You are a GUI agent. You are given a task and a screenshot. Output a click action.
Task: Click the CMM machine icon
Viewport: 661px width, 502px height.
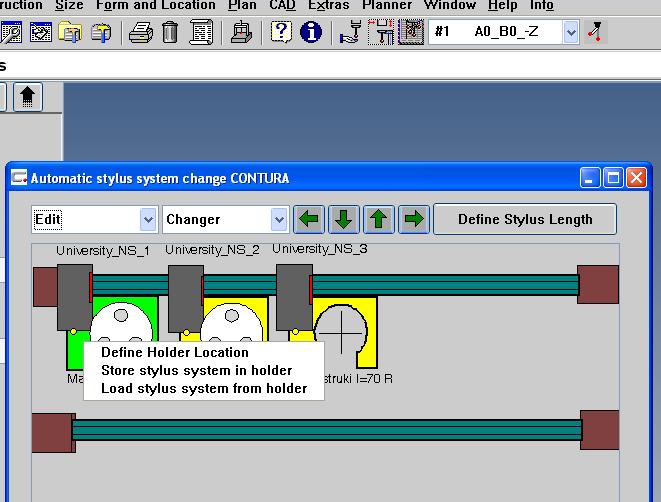[241, 32]
